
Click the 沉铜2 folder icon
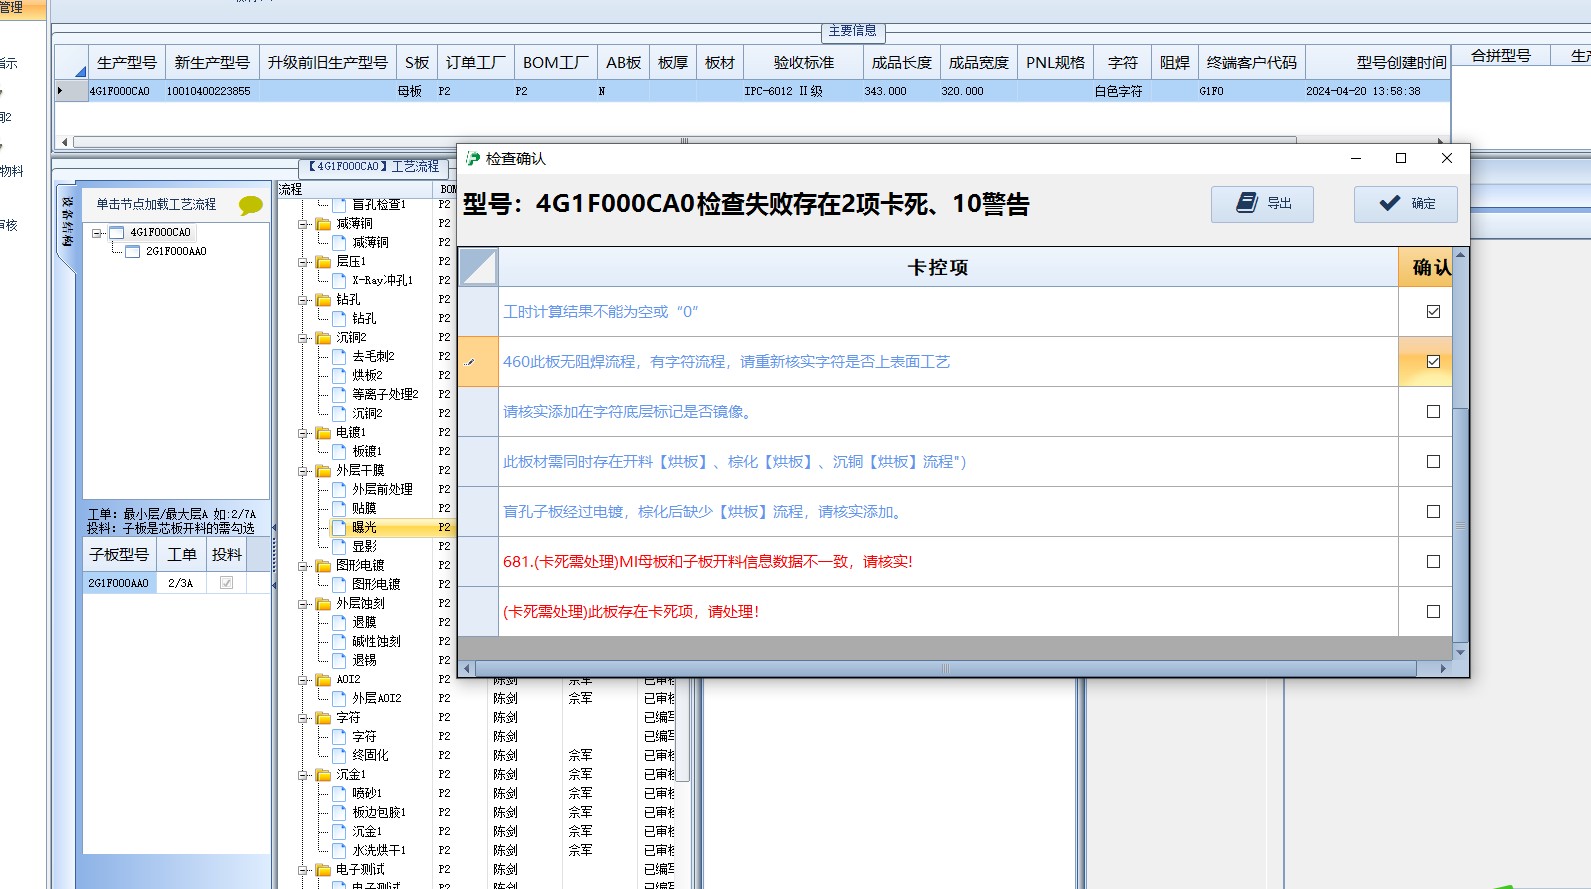[x=324, y=338]
